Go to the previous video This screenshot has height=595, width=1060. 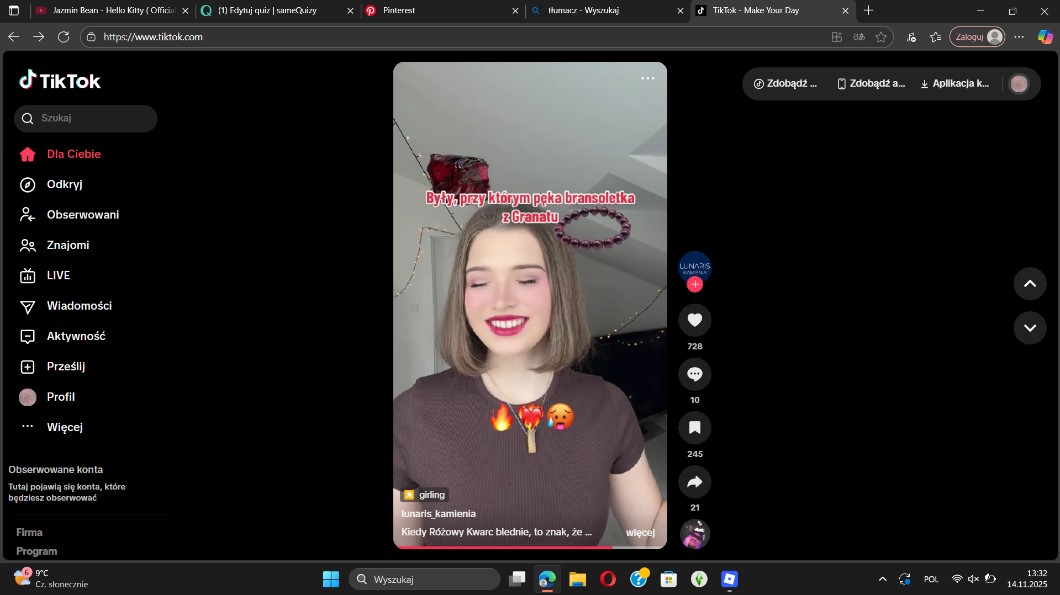coord(1029,284)
